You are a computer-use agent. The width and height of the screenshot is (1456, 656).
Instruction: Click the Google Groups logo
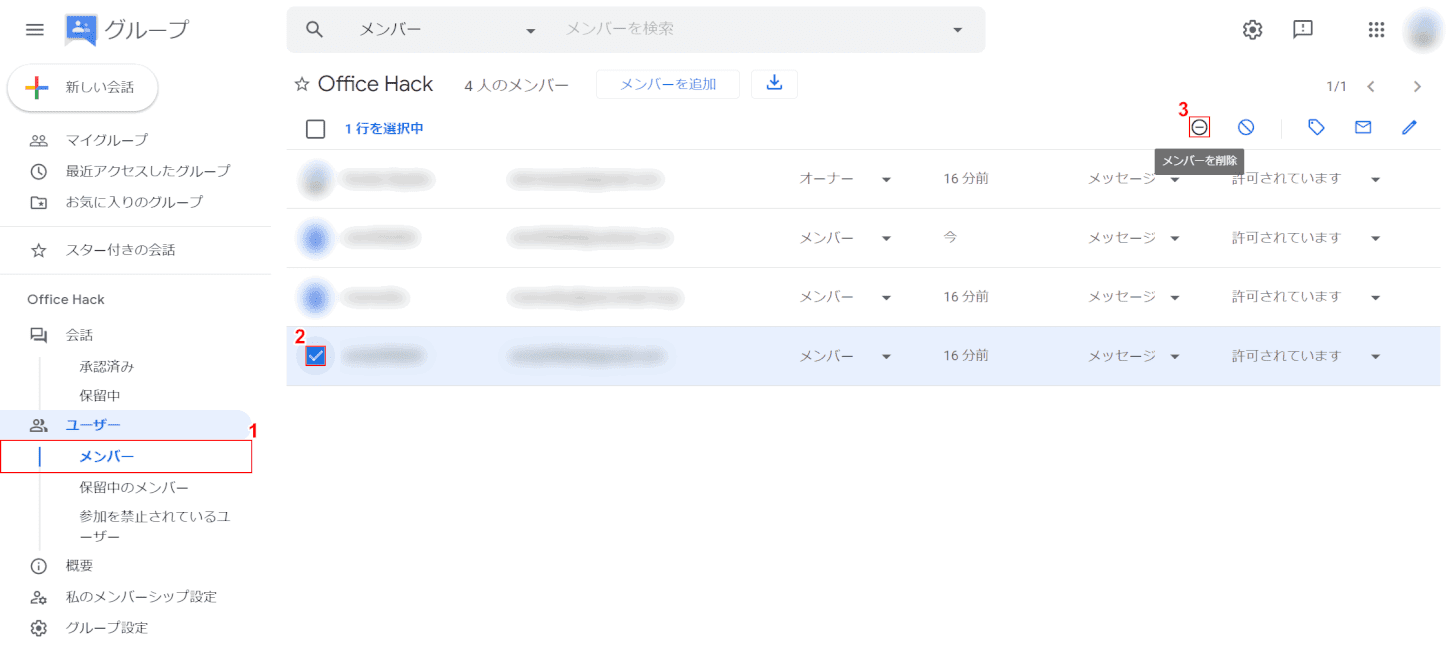[x=81, y=30]
